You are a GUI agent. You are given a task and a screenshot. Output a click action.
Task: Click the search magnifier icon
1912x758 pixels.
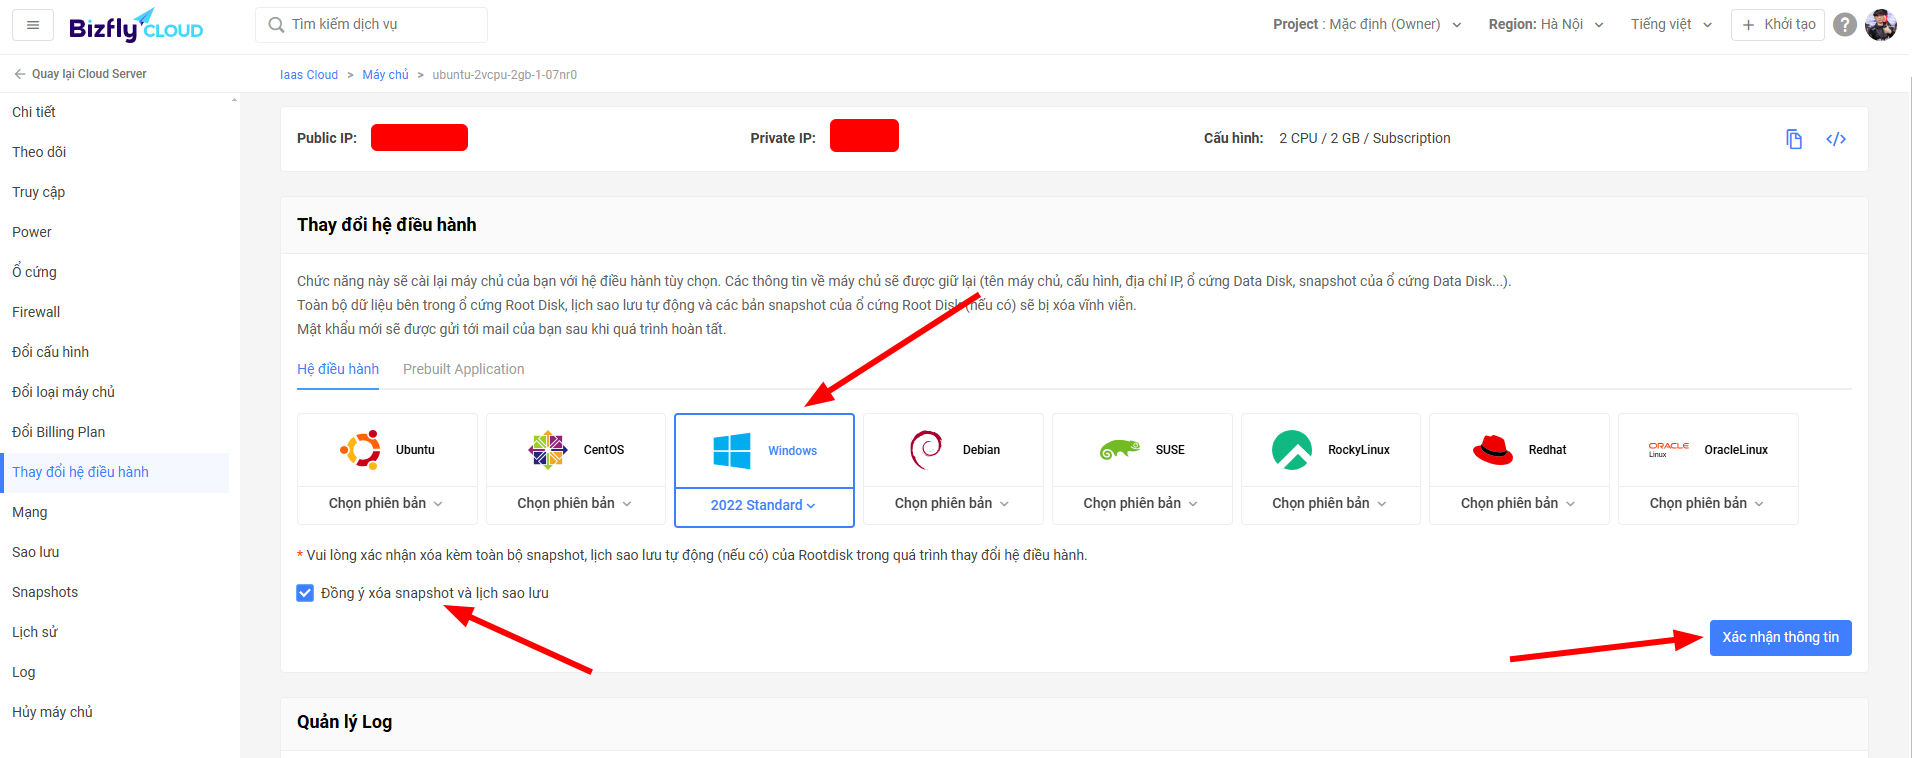(276, 25)
